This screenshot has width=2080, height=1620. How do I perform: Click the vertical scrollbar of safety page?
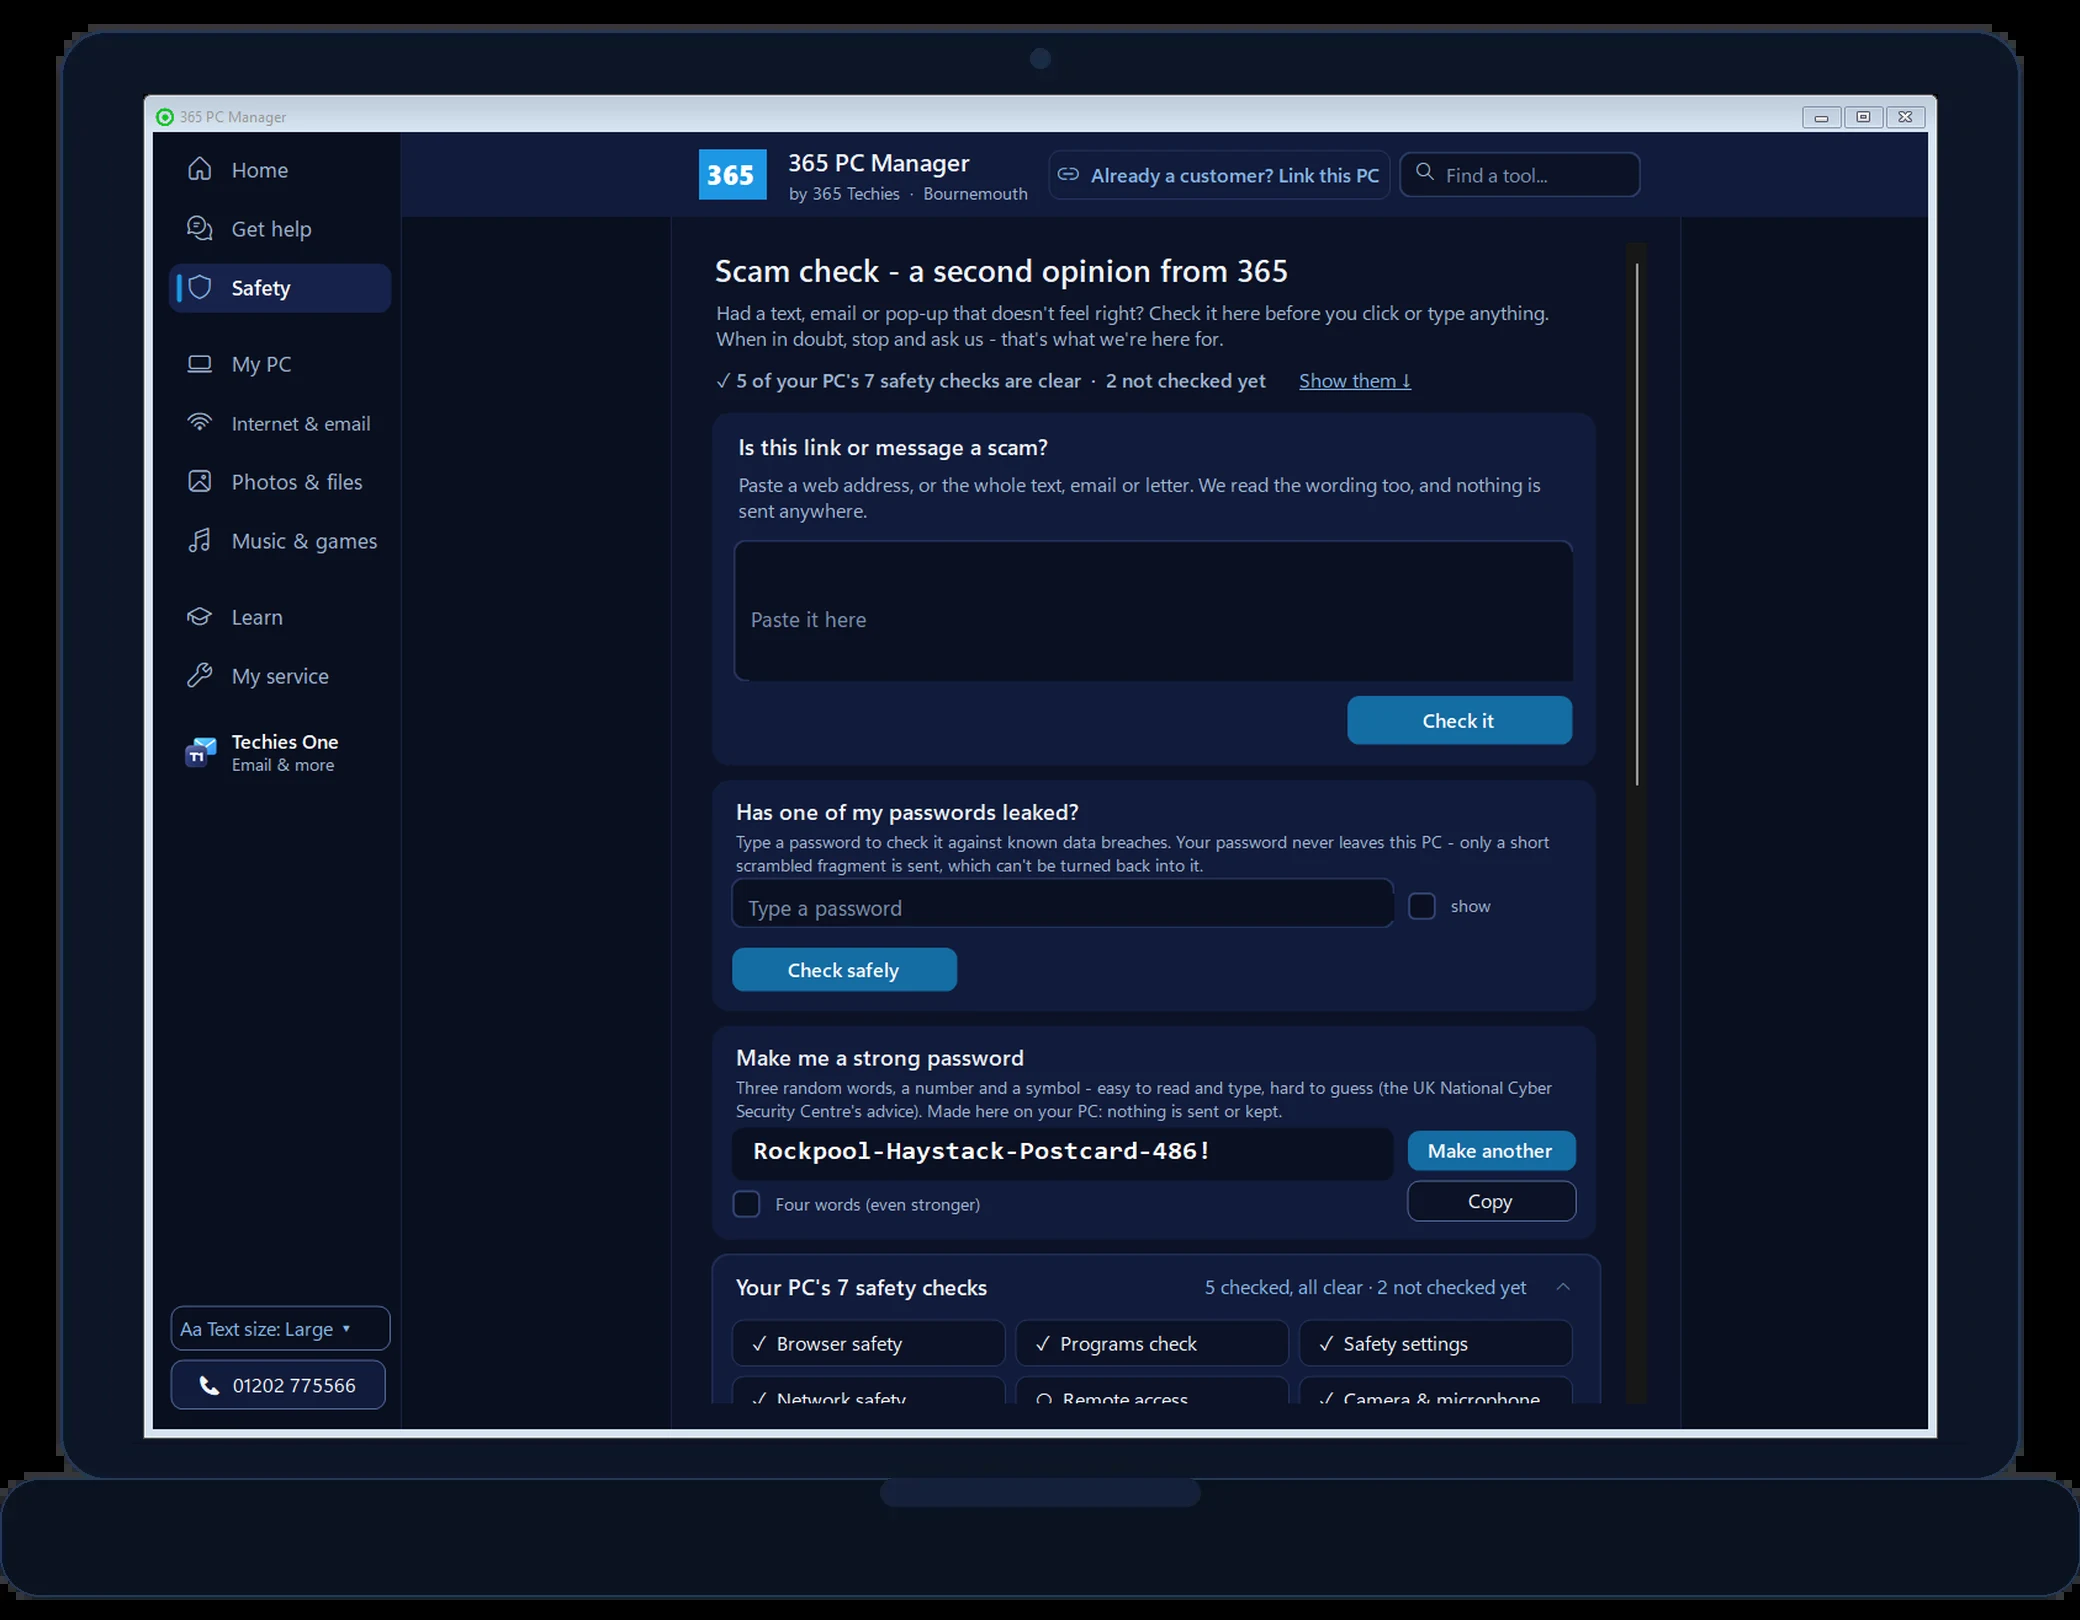point(1637,524)
